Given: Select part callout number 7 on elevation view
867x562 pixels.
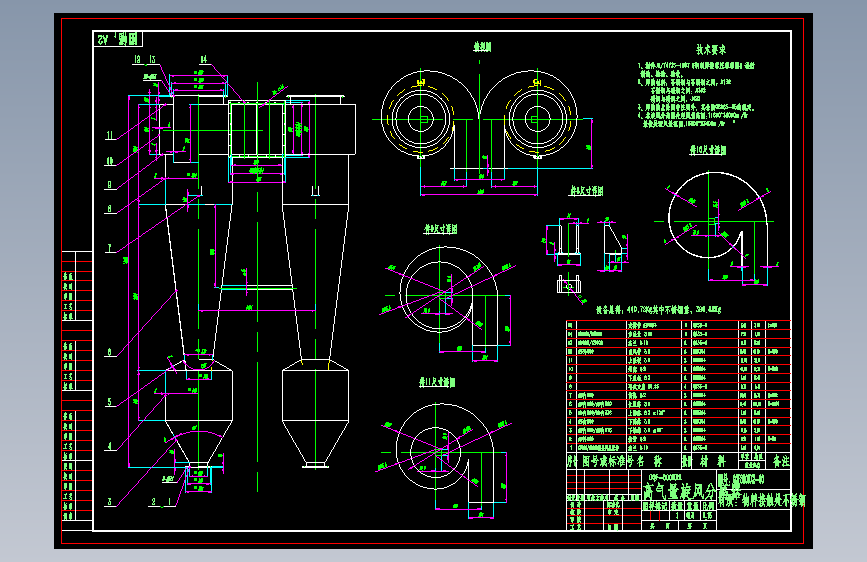Looking at the screenshot, I should tap(109, 248).
